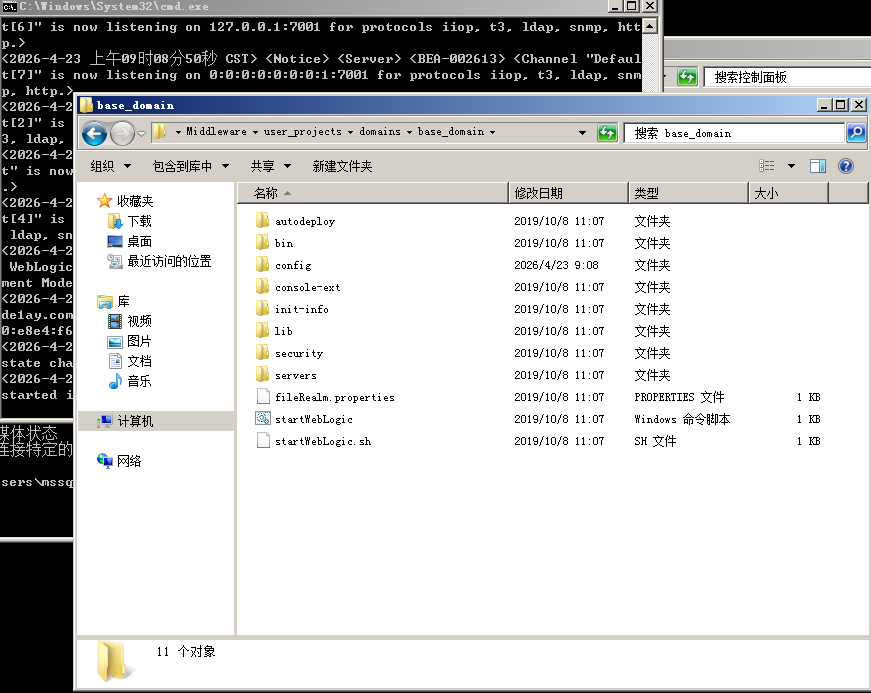Select 计算机 in the navigation pane
Viewport: 871px width, 693px height.
coord(135,422)
